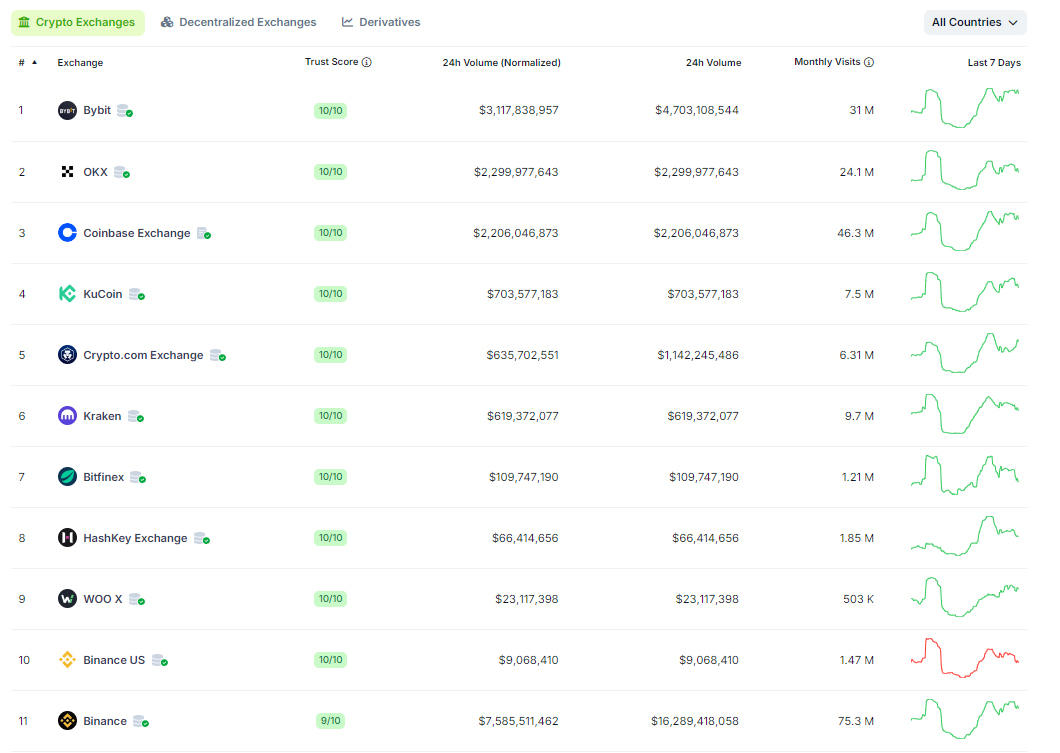Click the reserves badge beside Bitfinex
This screenshot has width=1060, height=753.
click(x=138, y=477)
